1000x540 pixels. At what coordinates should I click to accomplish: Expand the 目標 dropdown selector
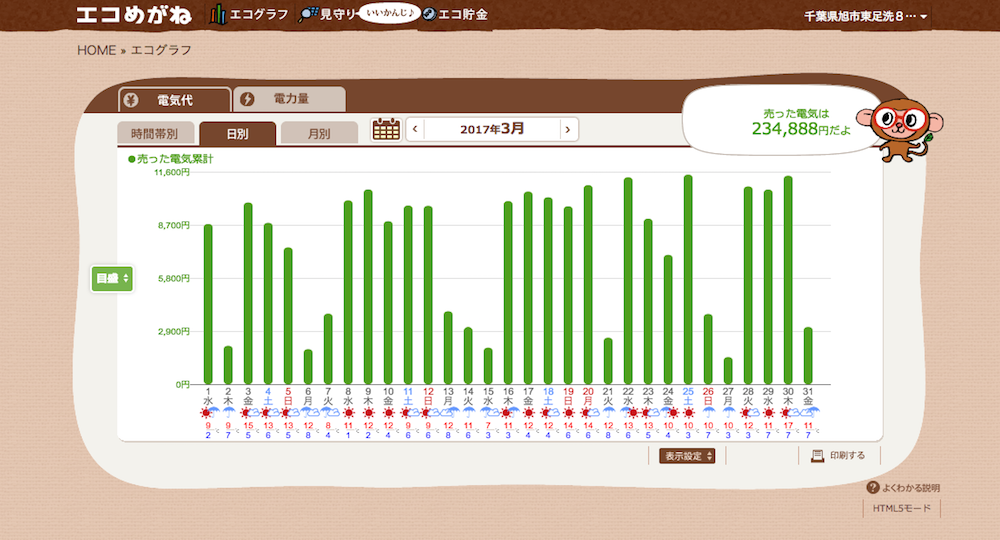tap(112, 278)
